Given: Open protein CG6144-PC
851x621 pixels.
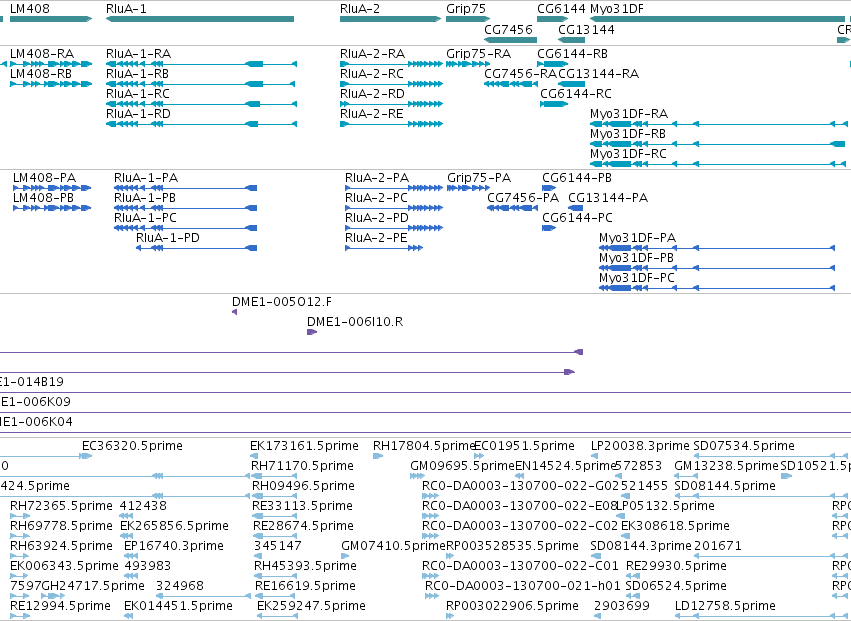Looking at the screenshot, I should (549, 228).
